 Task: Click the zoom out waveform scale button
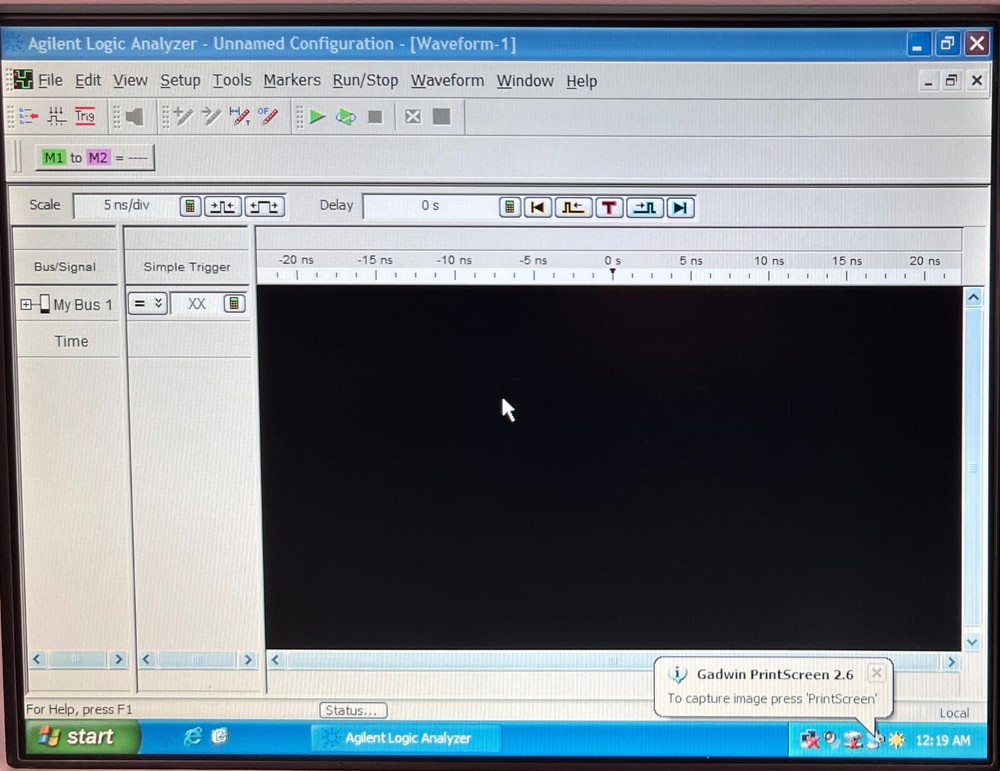[223, 206]
